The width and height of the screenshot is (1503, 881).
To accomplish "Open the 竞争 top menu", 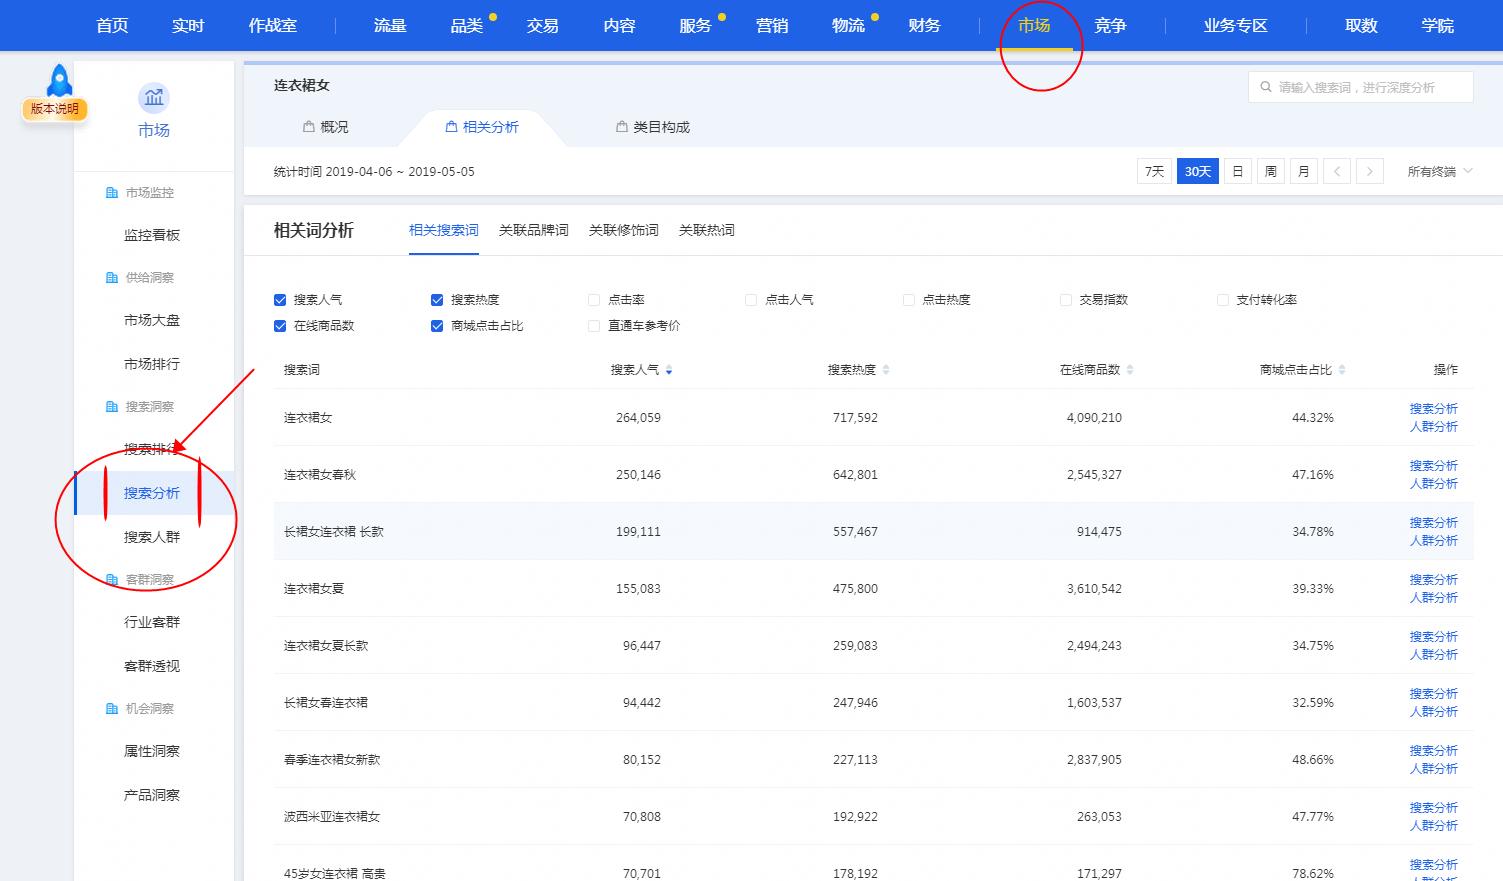I will [1110, 26].
